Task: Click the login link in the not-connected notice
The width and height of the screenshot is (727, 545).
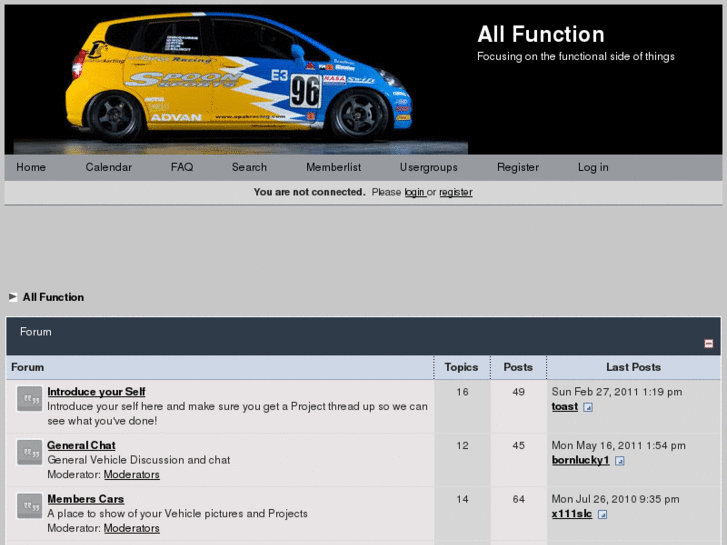Action: [415, 192]
